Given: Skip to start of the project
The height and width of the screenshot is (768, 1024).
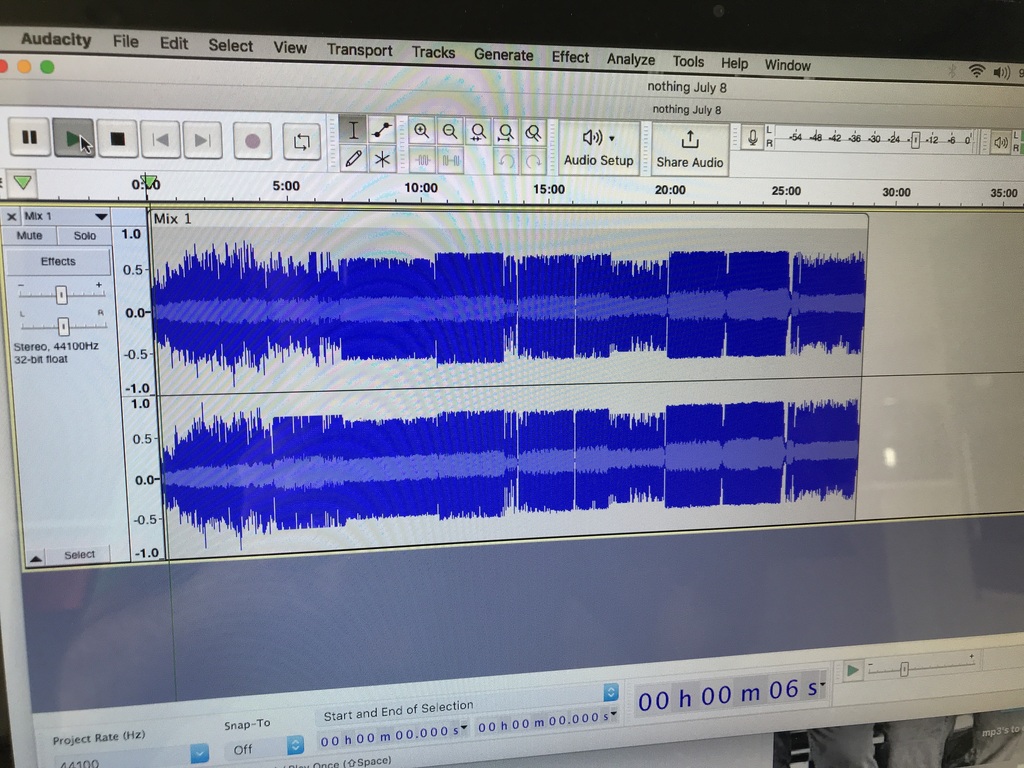Looking at the screenshot, I should 161,140.
